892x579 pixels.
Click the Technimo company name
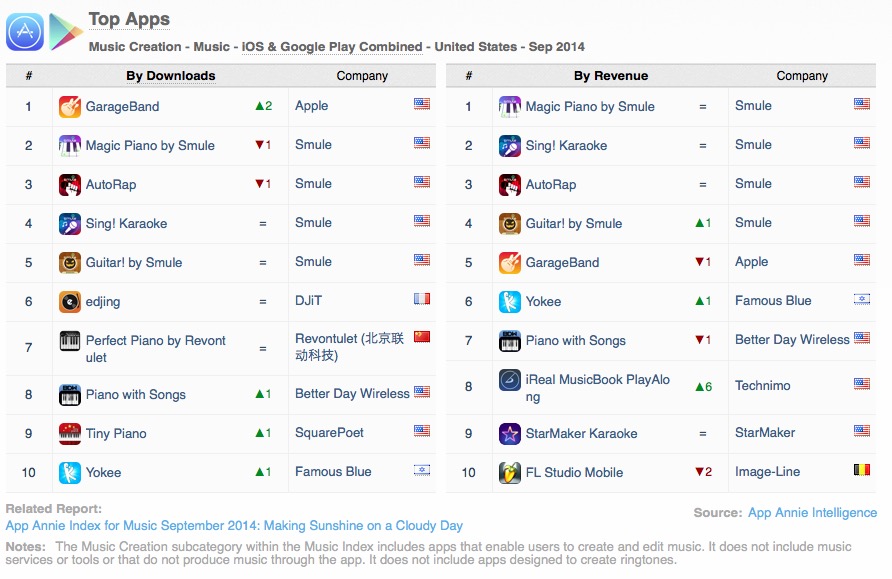pyautogui.click(x=762, y=386)
